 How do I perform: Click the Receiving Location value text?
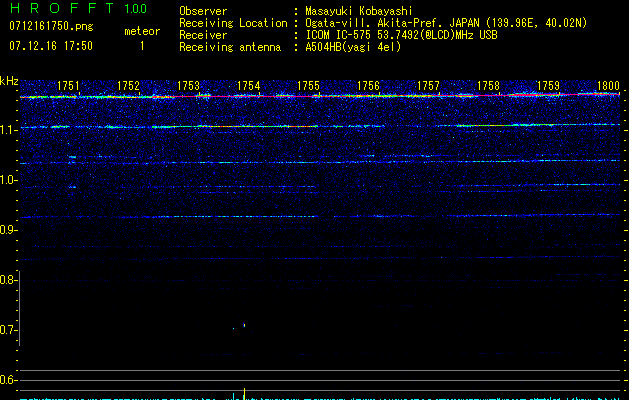click(x=446, y=23)
